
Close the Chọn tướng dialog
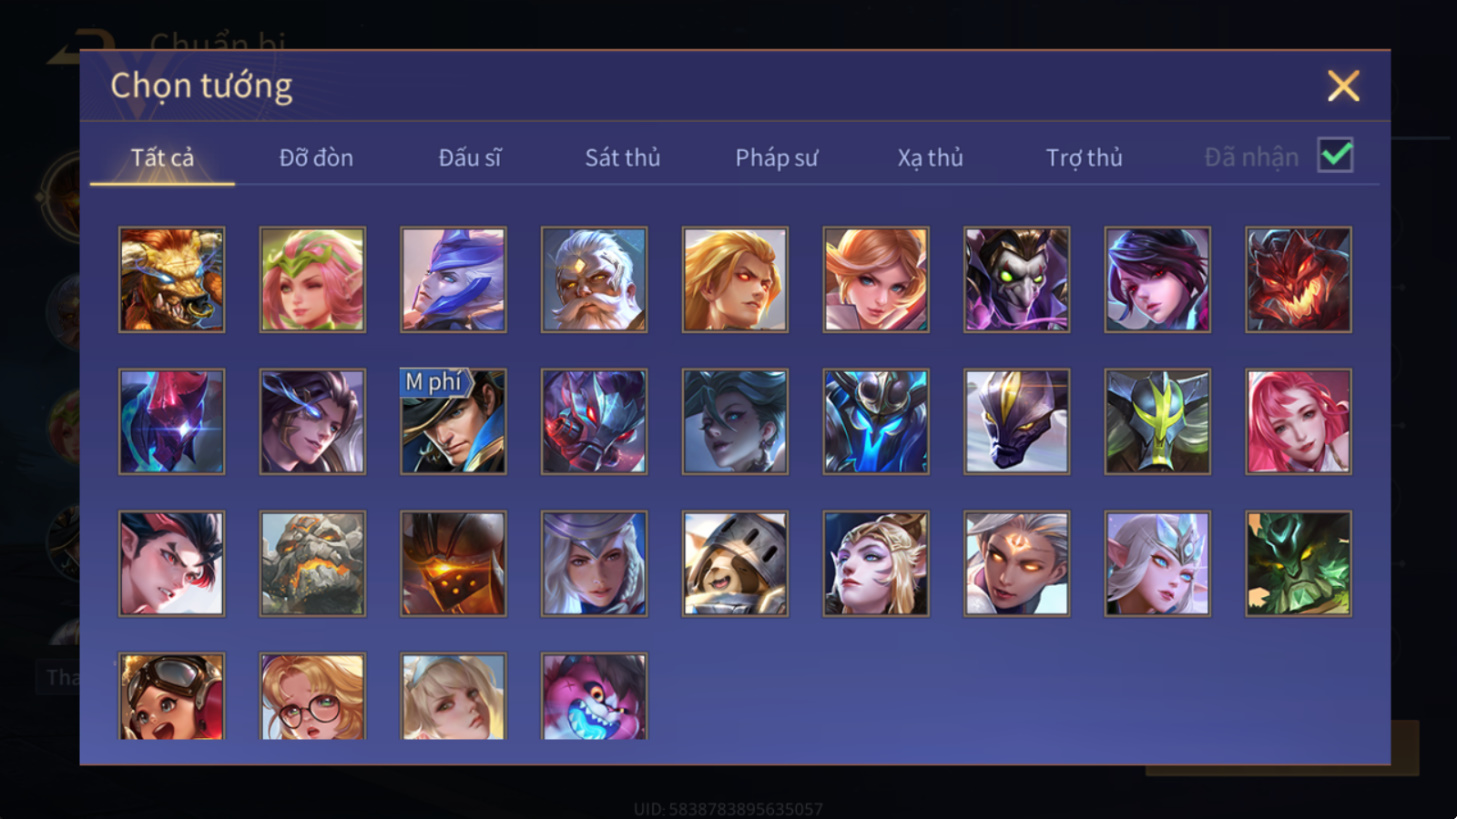point(1343,86)
